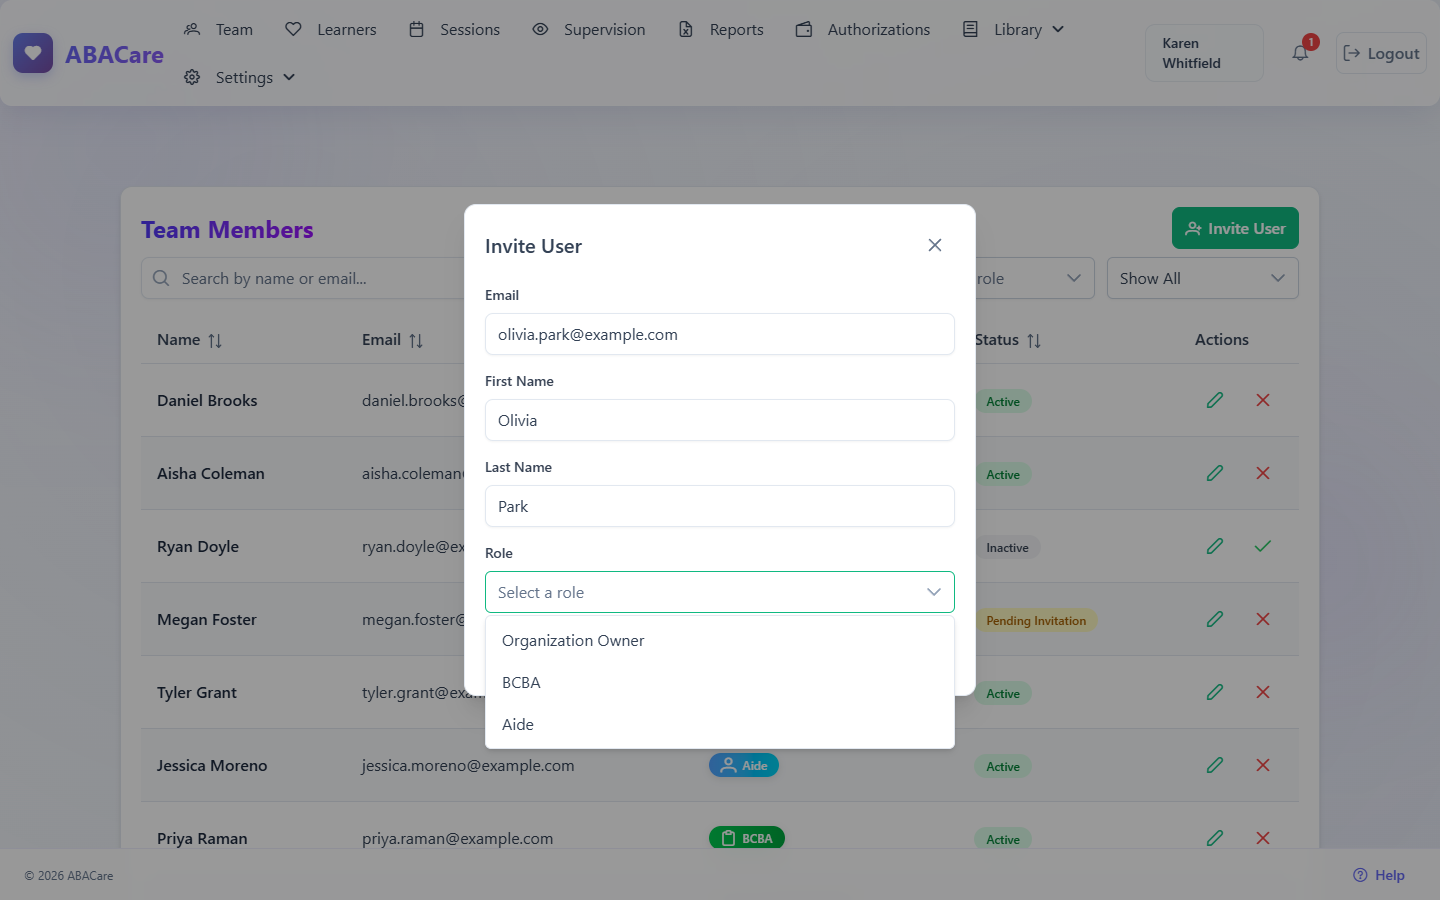The image size is (1440, 900).
Task: Sort by Email column arrows
Action: point(416,341)
